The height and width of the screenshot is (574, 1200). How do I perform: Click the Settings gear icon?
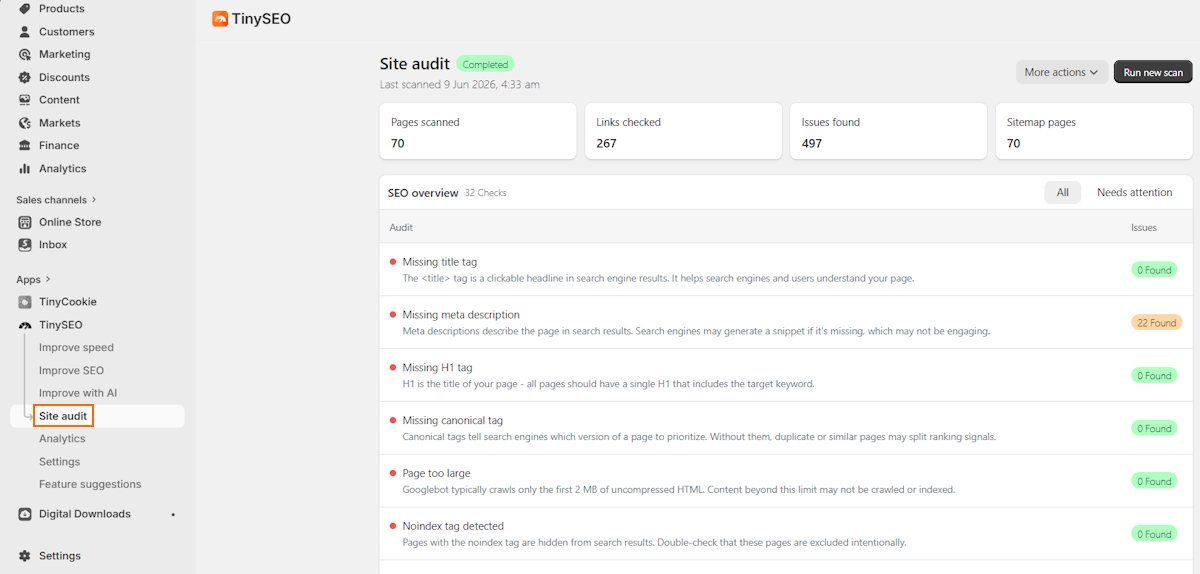[25, 556]
